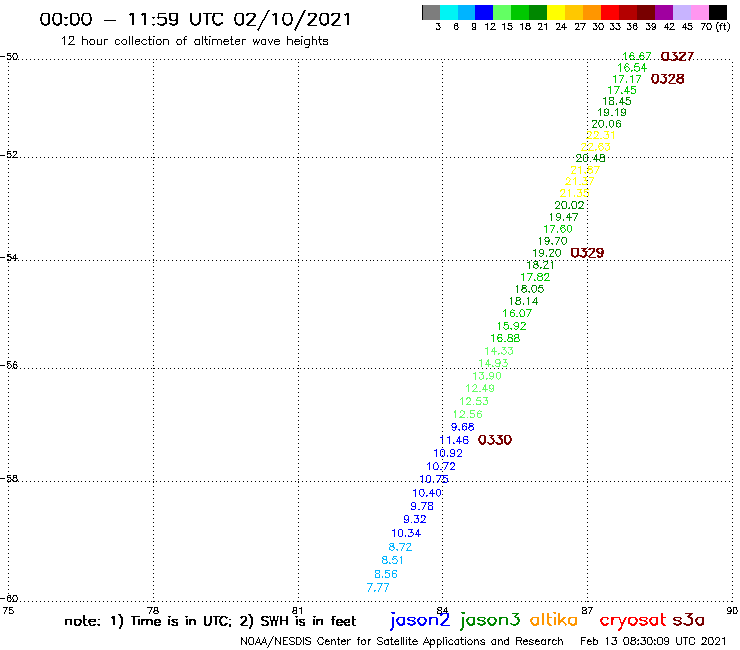Click the light green value 14.33

coord(499,351)
